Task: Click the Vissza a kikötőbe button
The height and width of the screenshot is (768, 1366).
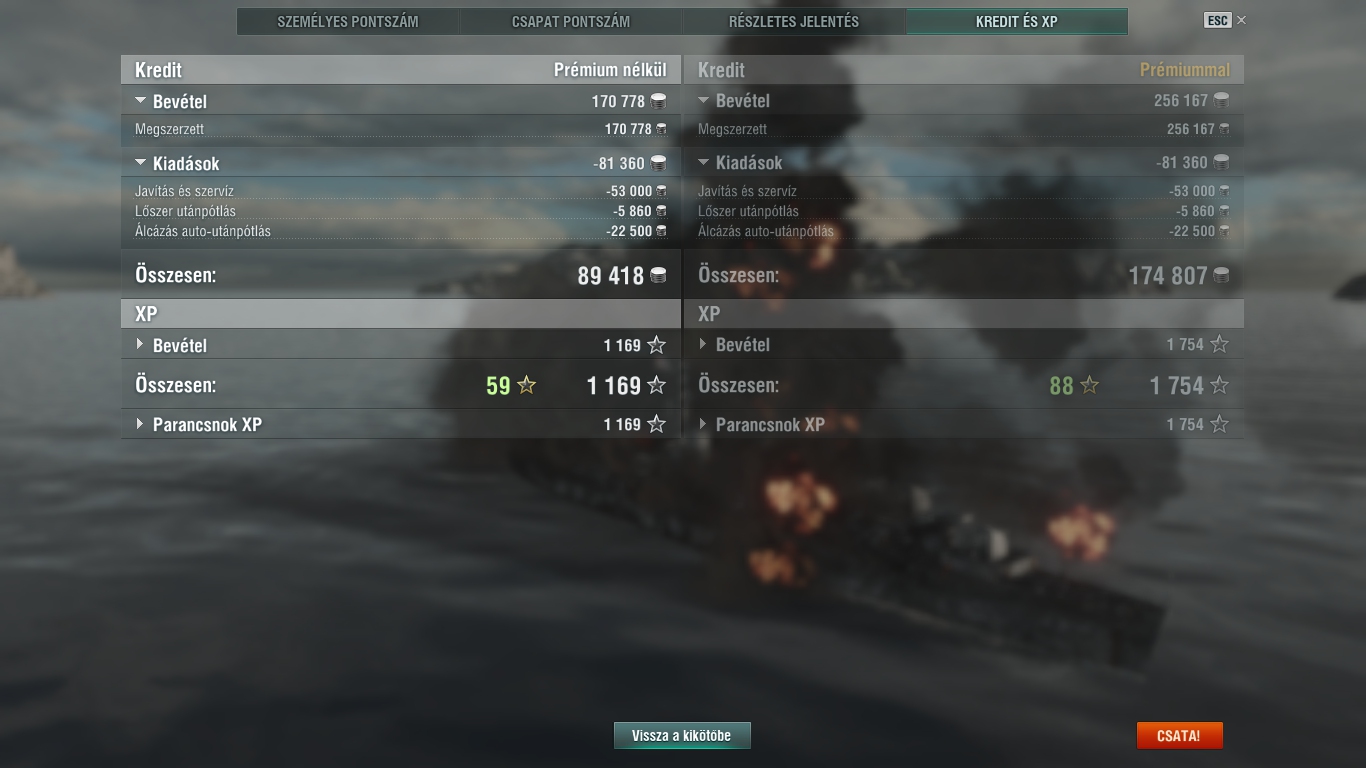Action: point(682,736)
